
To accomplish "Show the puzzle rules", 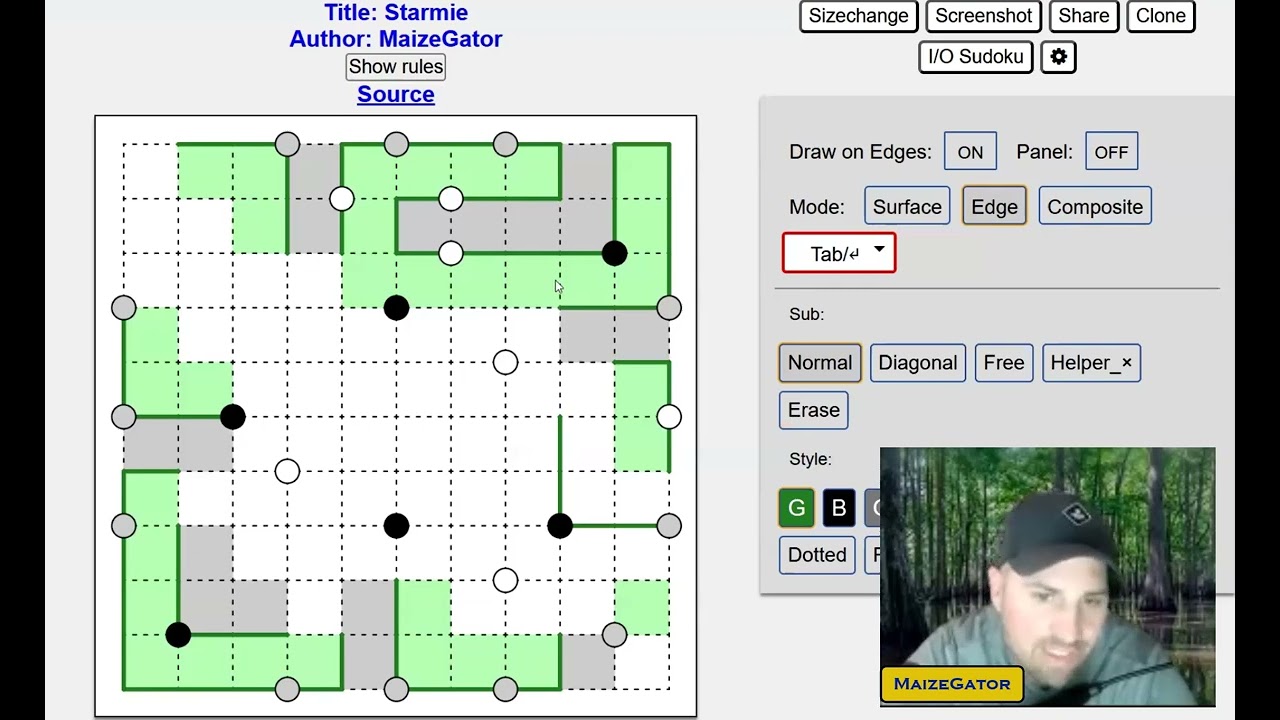I will (x=396, y=67).
